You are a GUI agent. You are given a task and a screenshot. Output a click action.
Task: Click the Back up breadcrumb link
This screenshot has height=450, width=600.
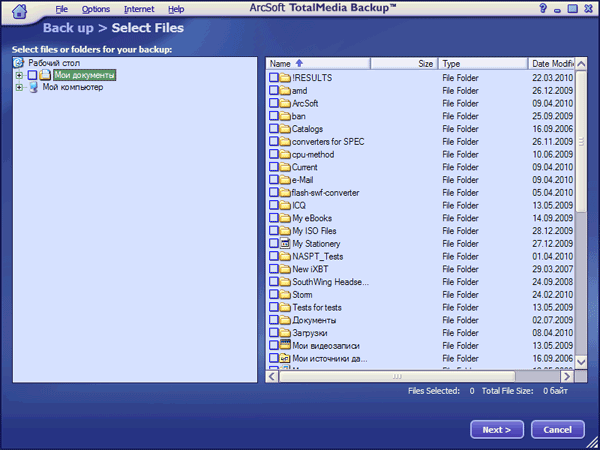click(68, 28)
